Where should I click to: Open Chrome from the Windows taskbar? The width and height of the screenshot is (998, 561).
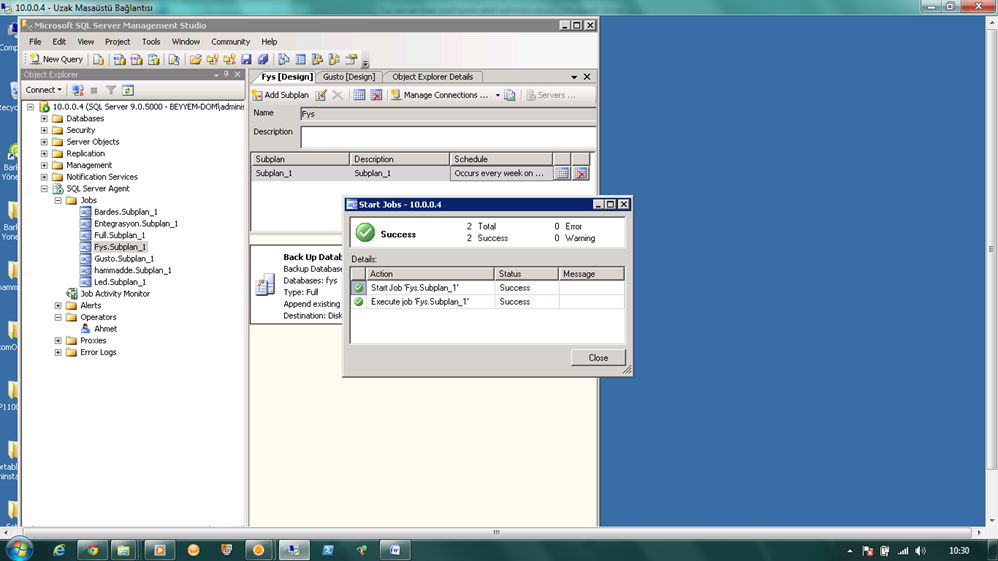point(92,550)
